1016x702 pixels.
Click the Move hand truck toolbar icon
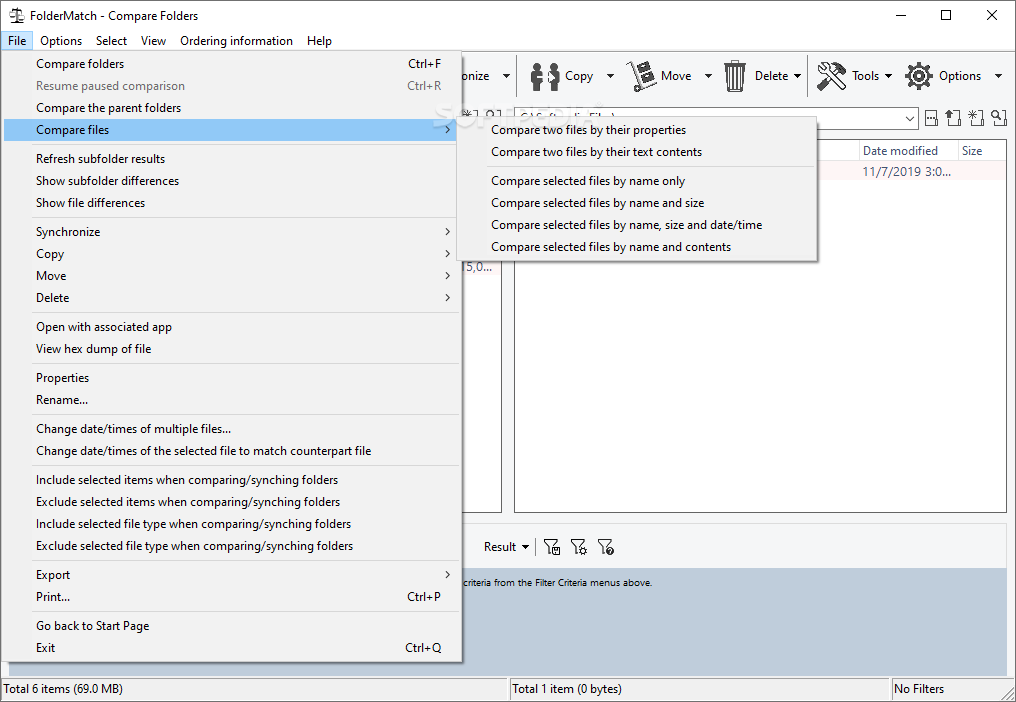(641, 76)
